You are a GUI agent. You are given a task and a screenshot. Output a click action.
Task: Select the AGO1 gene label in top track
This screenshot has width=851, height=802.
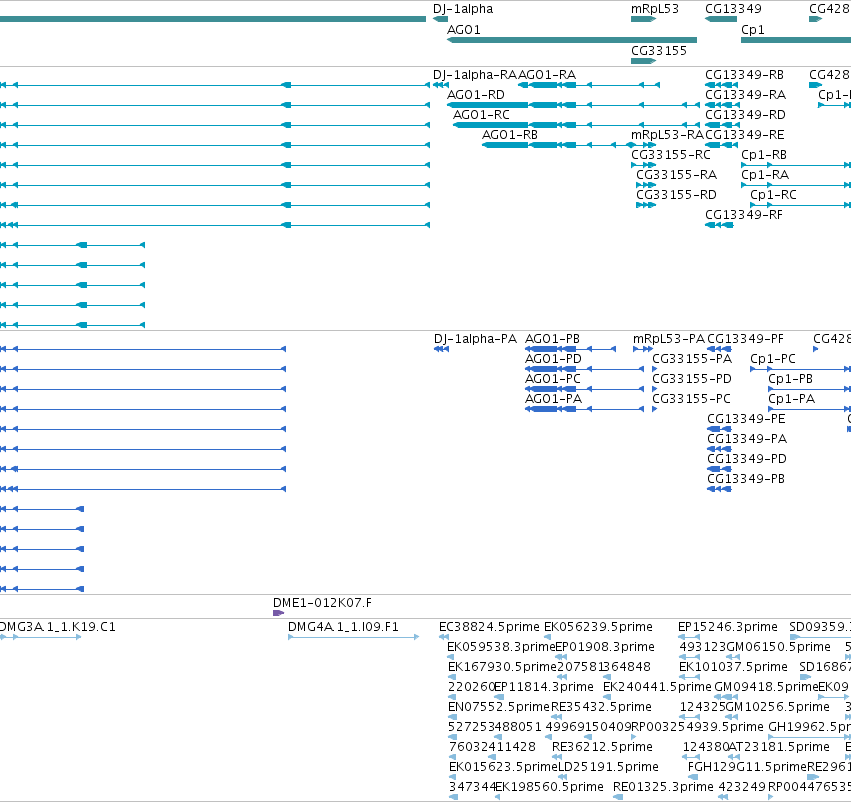463,29
